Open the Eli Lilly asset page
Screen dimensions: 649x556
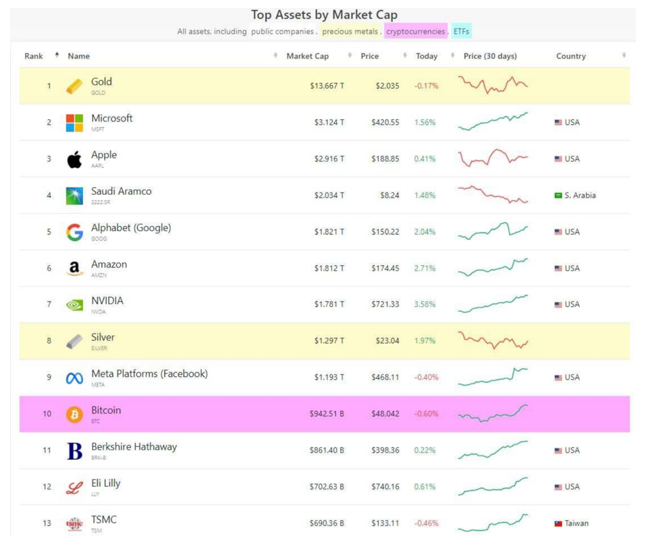pos(105,483)
